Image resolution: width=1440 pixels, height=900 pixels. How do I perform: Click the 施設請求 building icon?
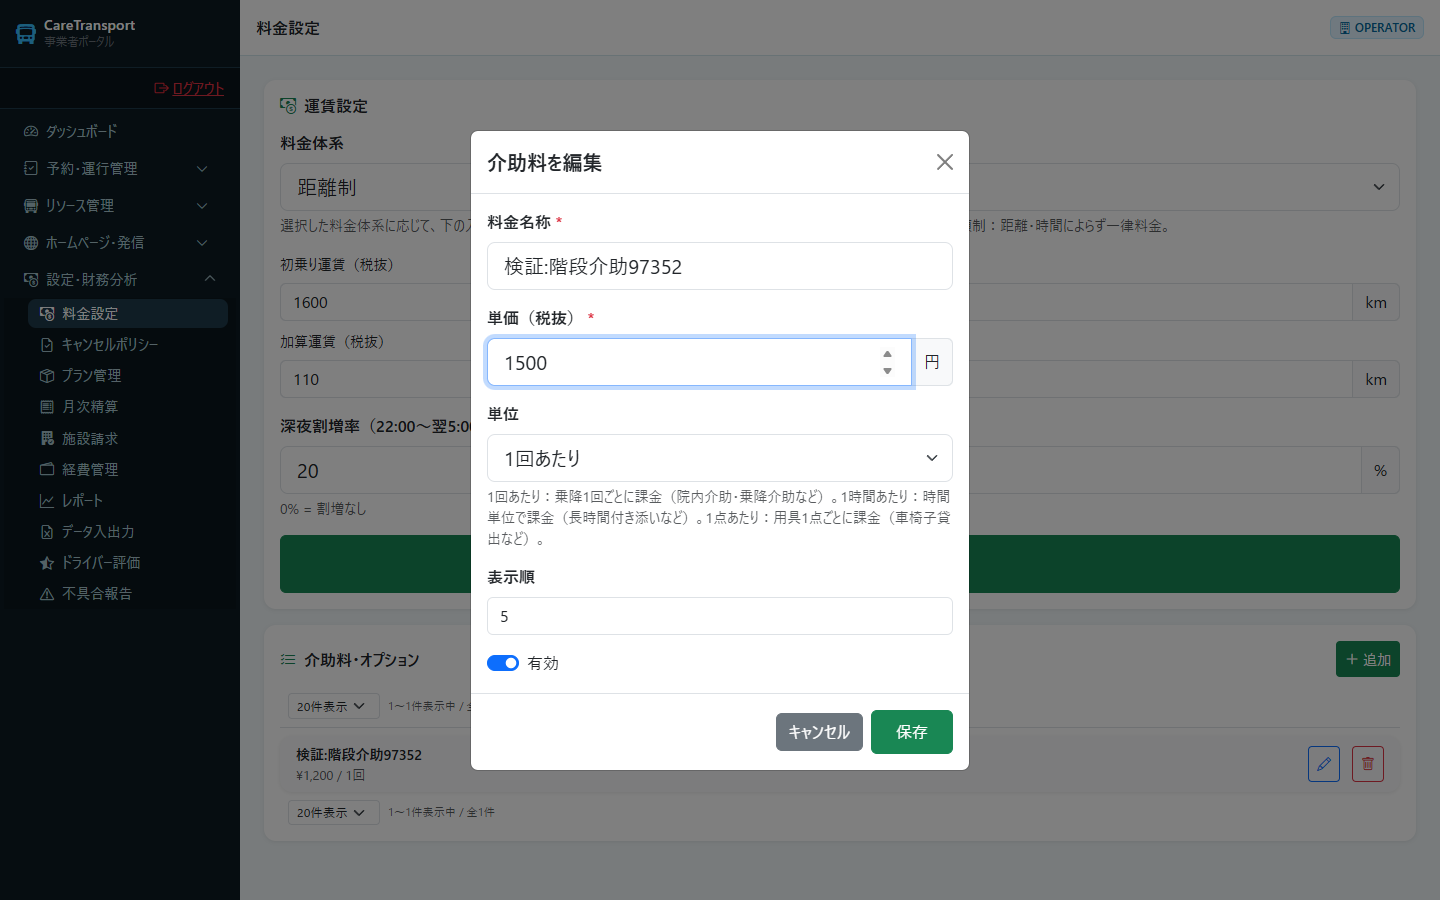click(x=47, y=438)
